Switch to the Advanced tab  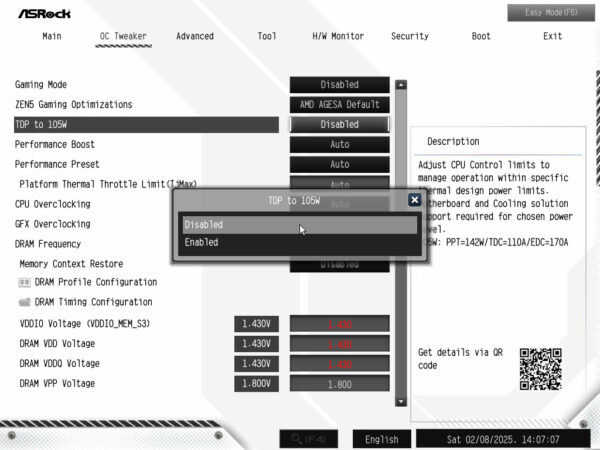click(x=195, y=36)
